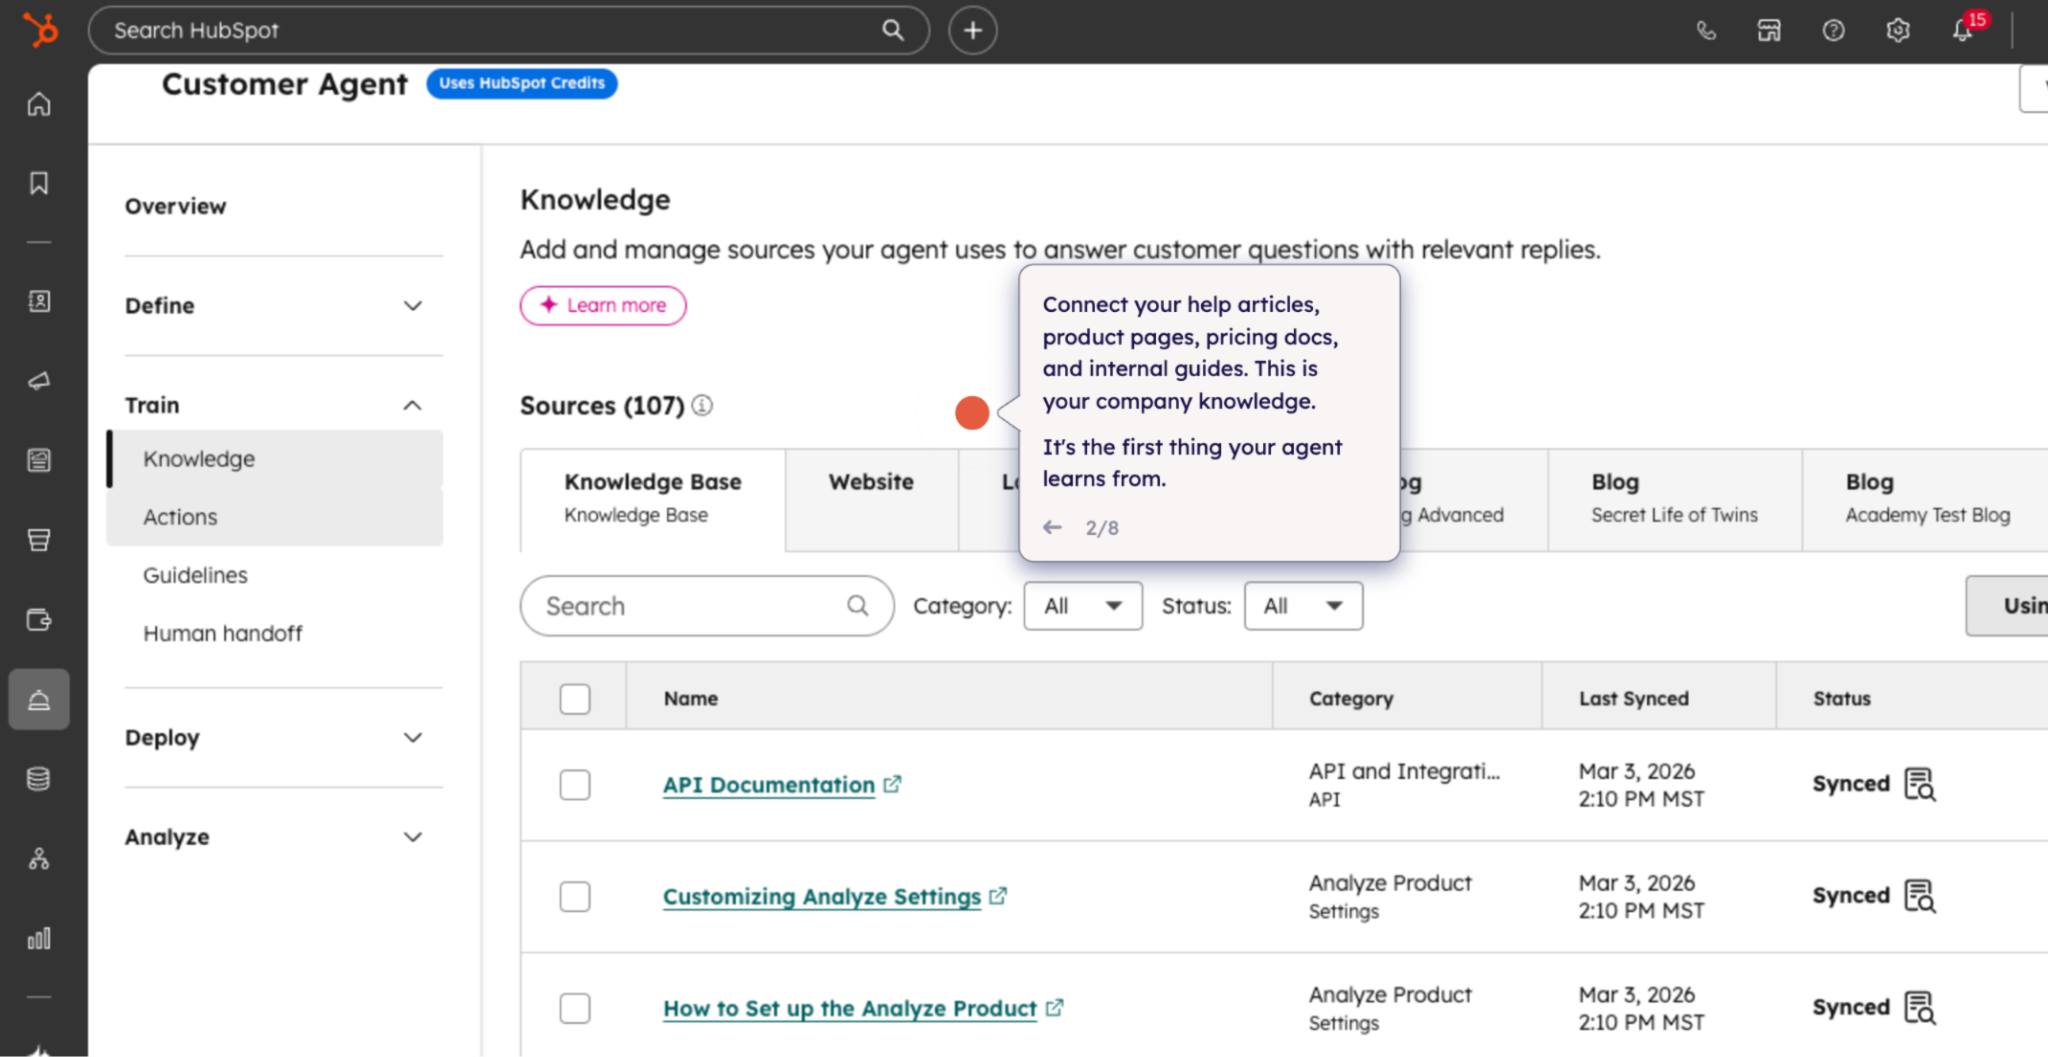This screenshot has width=2048, height=1057.
Task: Open How to Set up the Analyze Product link
Action: coord(850,1008)
